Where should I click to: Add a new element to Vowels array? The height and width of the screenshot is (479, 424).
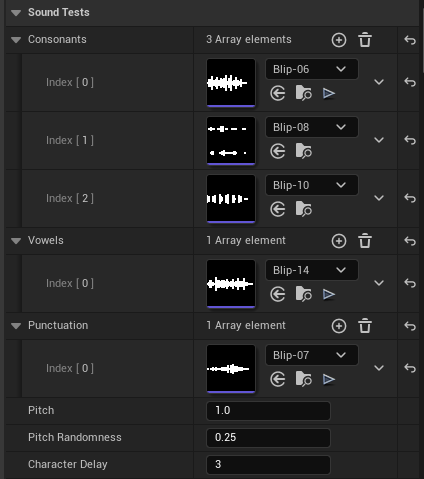[x=339, y=241]
